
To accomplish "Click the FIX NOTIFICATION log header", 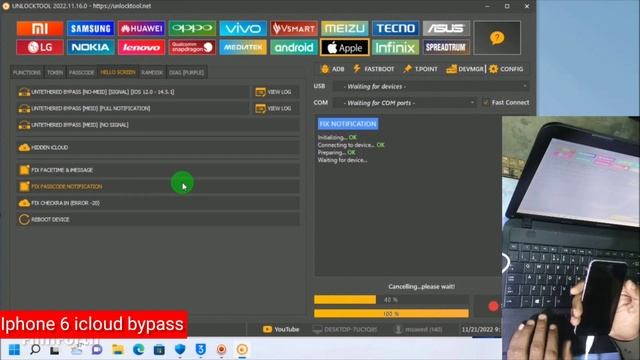I will coord(348,124).
